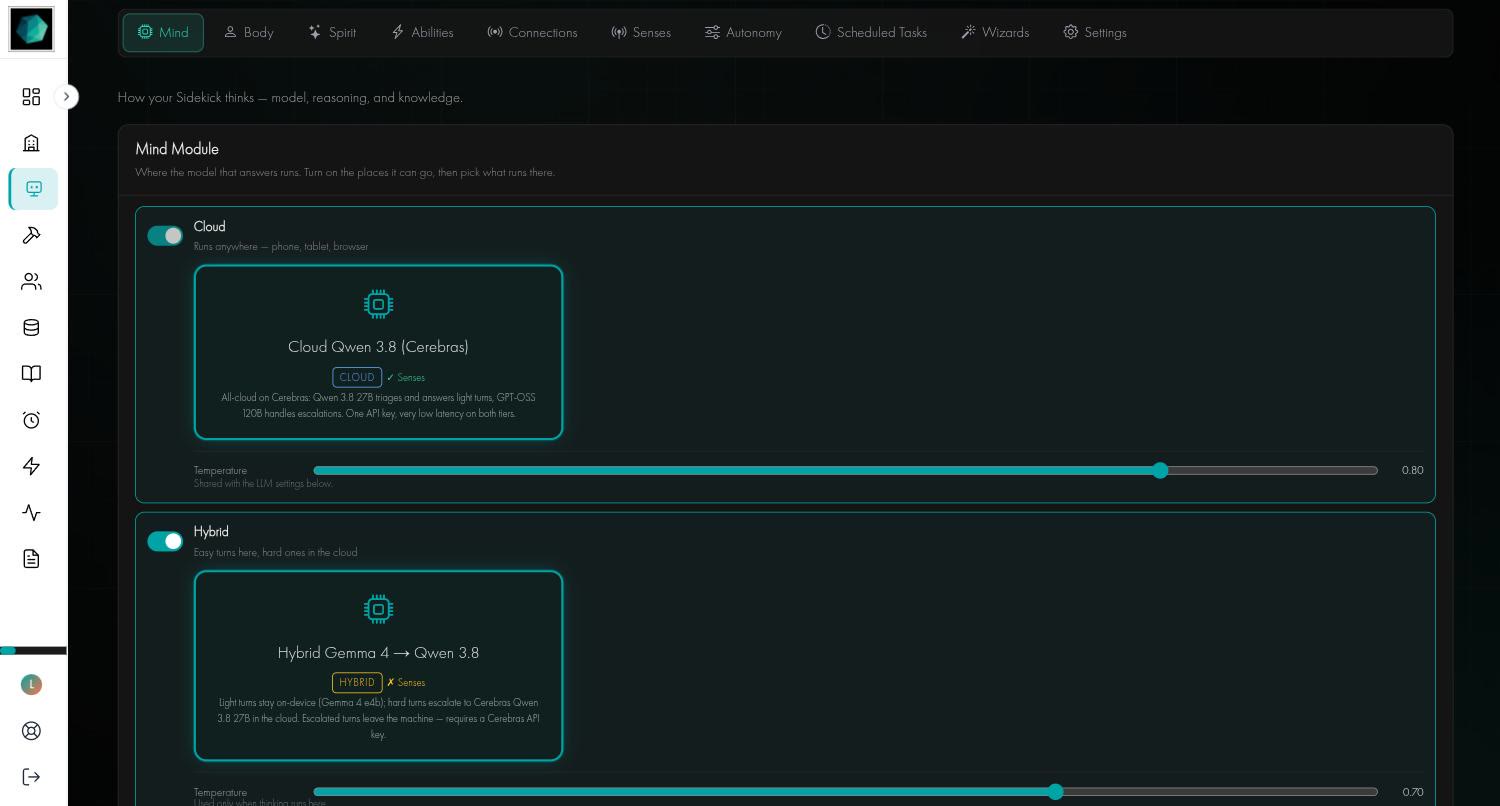Open the open-book icon in the sidebar
The height and width of the screenshot is (806, 1500).
pos(31,373)
